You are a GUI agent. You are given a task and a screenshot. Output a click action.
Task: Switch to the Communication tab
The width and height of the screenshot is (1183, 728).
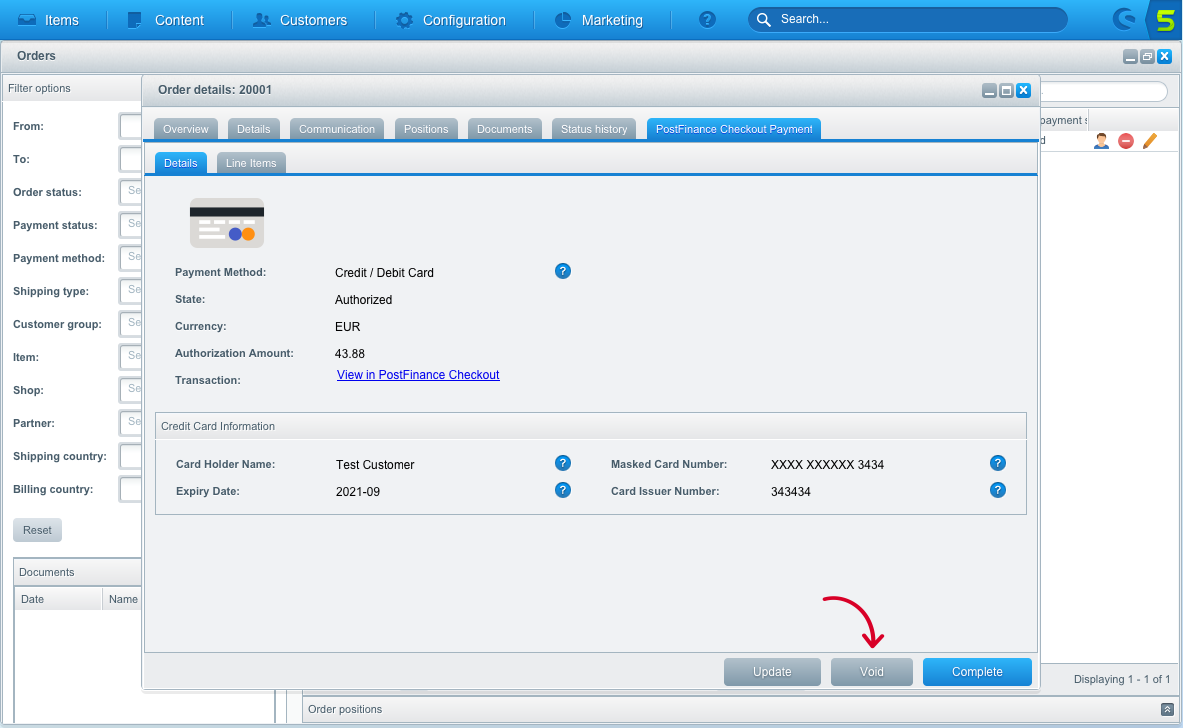(x=336, y=129)
